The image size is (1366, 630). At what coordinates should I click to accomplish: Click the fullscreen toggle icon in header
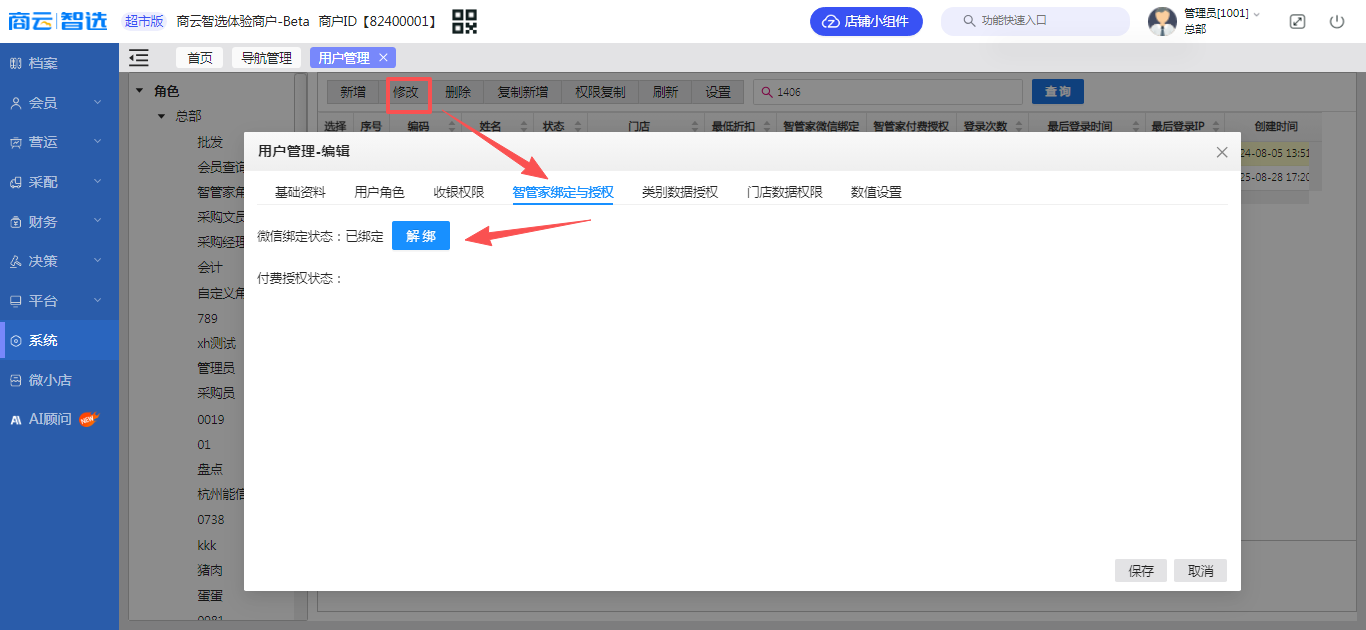[1297, 21]
